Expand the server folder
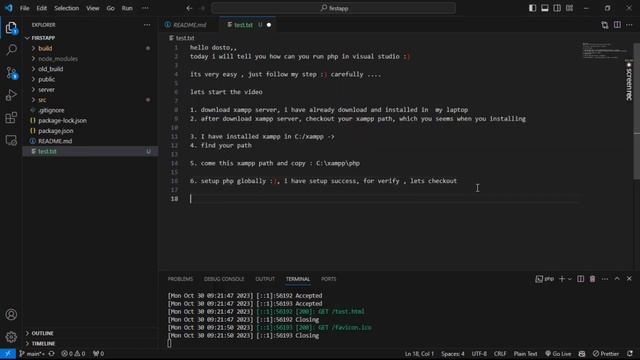 91,89
